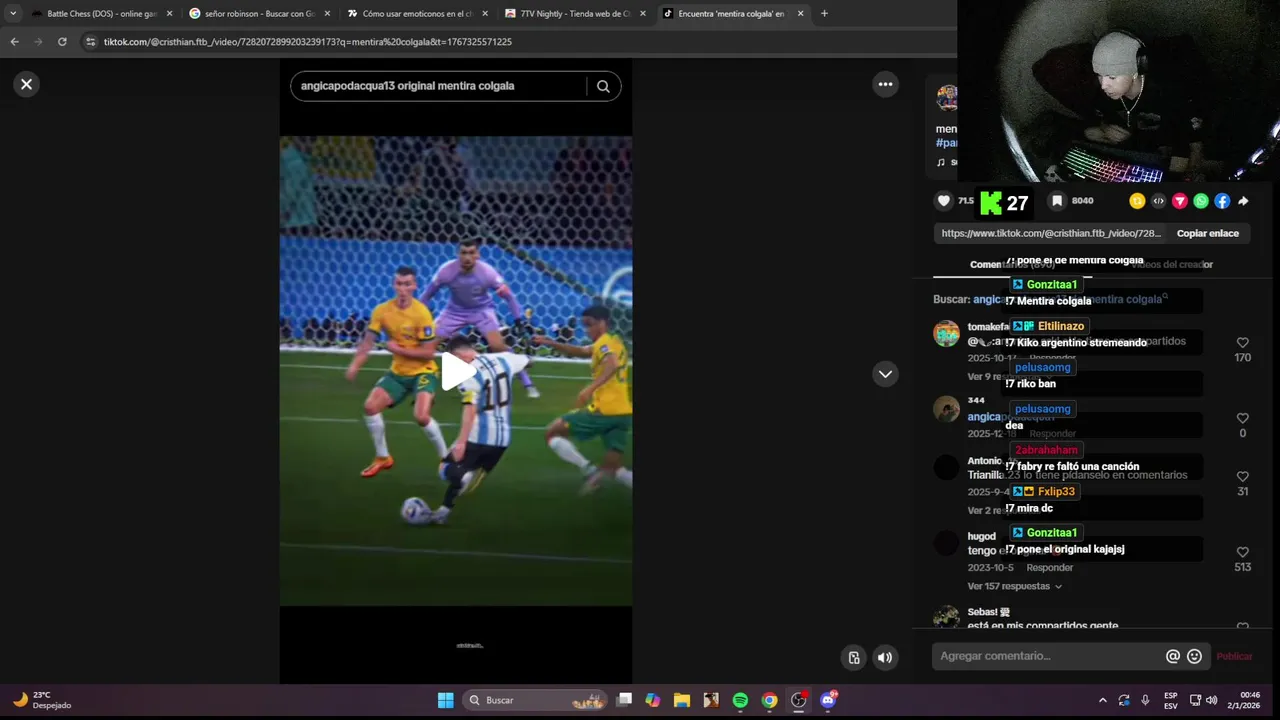Click the yellow repost share icon
This screenshot has width=1280, height=720.
pyautogui.click(x=1137, y=201)
